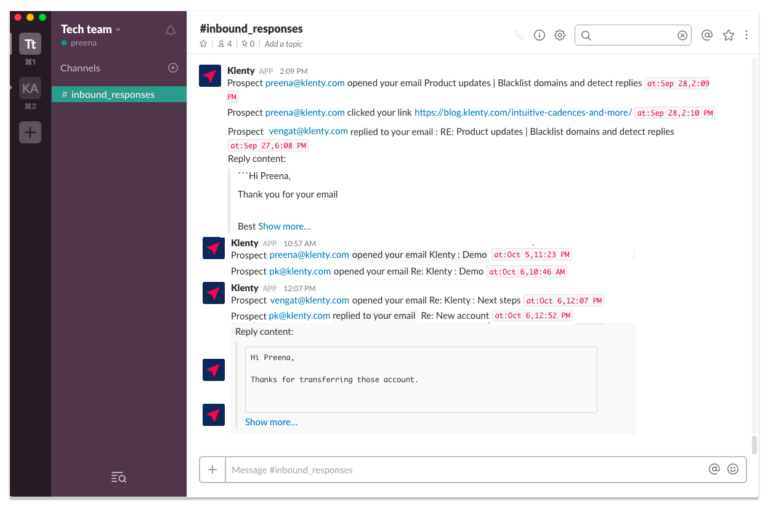This screenshot has width=768, height=509.
Task: Insert a mention with composer @ icon
Action: [x=714, y=469]
